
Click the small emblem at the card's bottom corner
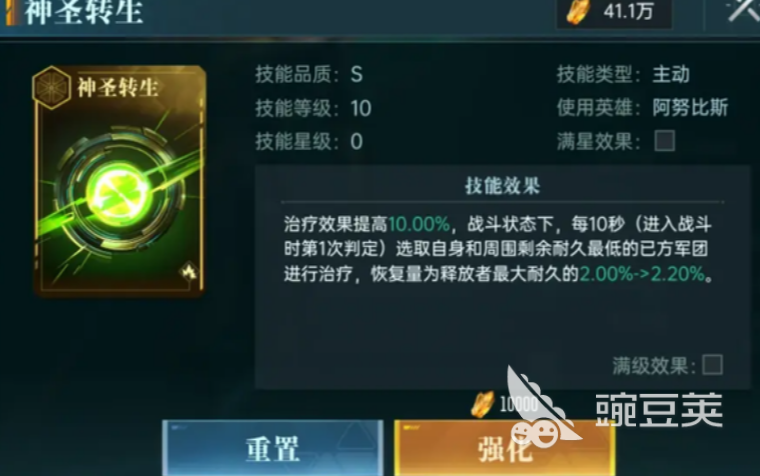click(x=189, y=270)
